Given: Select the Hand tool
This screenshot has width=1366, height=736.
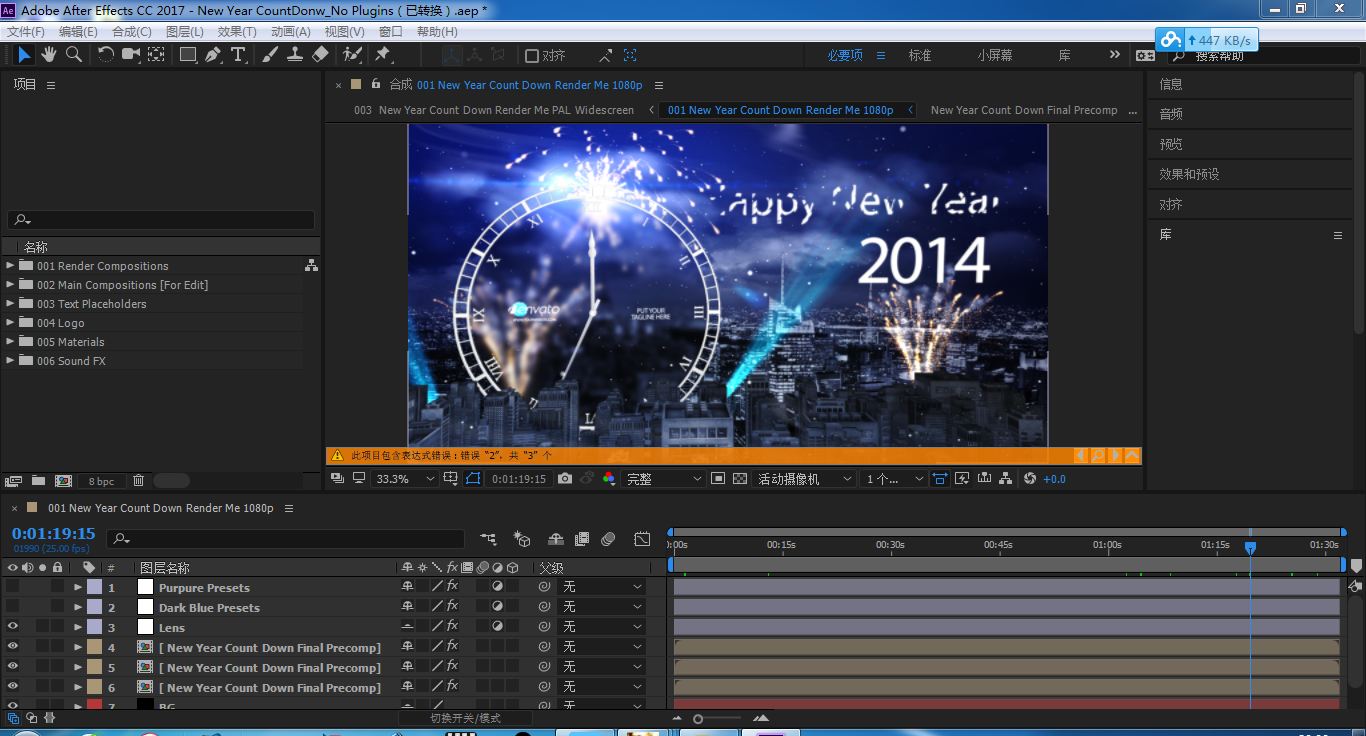Looking at the screenshot, I should tap(48, 55).
